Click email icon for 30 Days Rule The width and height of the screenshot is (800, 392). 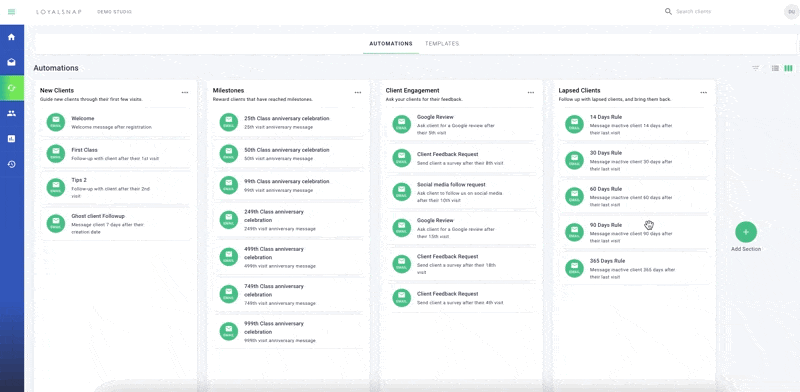pos(574,160)
